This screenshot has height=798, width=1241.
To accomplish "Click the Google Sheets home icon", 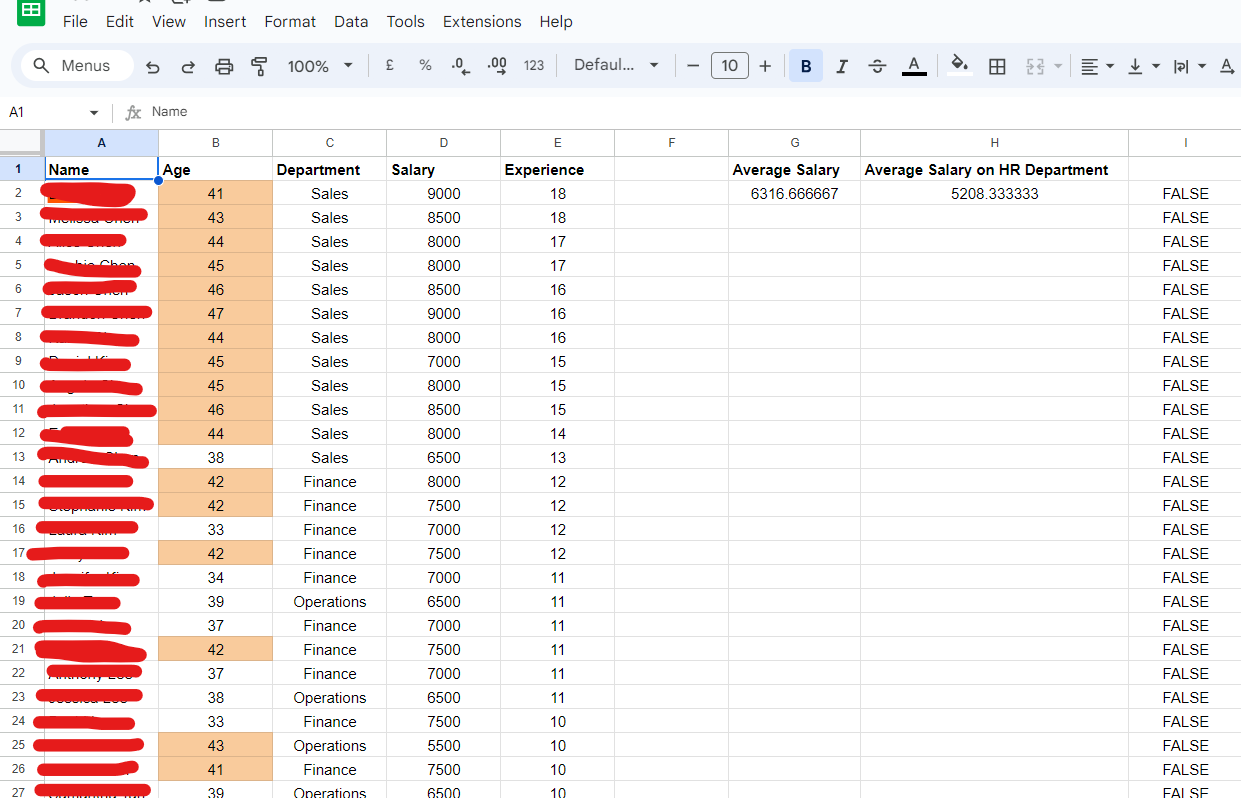I will click(x=31, y=11).
